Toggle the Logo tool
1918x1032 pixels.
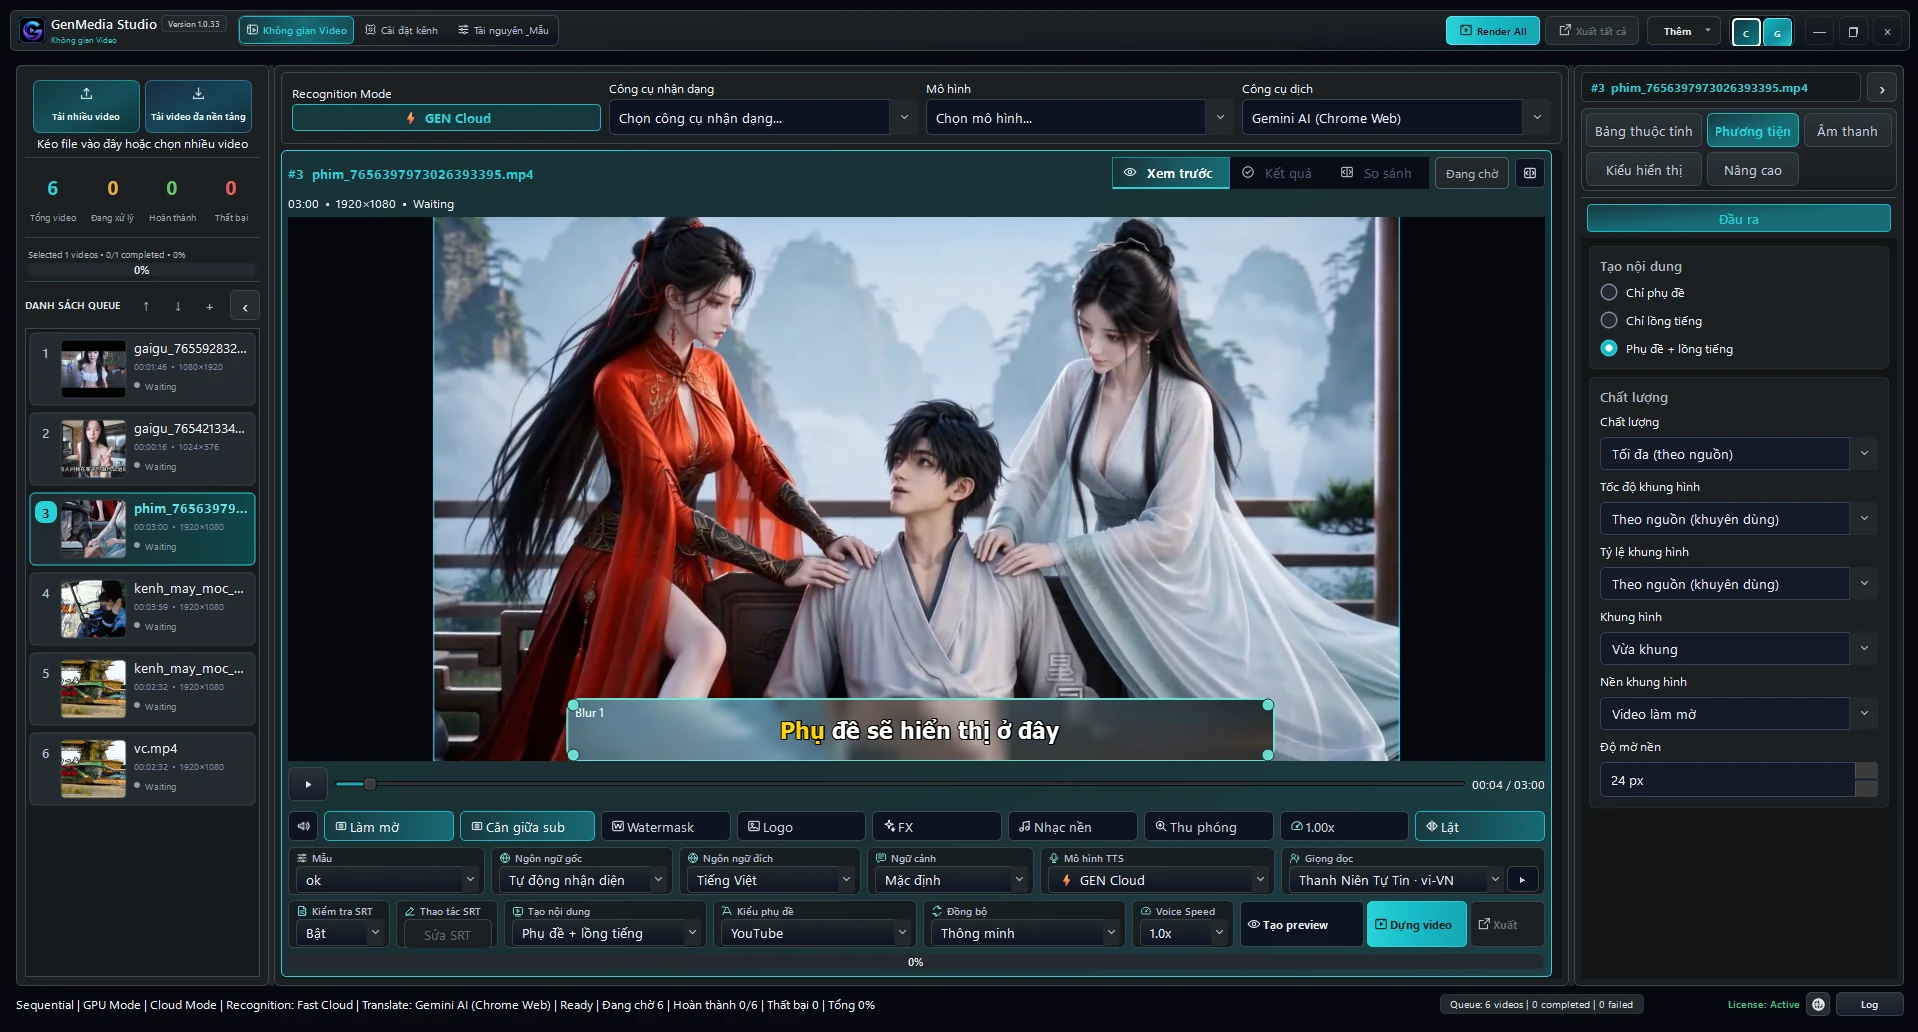(x=802, y=827)
